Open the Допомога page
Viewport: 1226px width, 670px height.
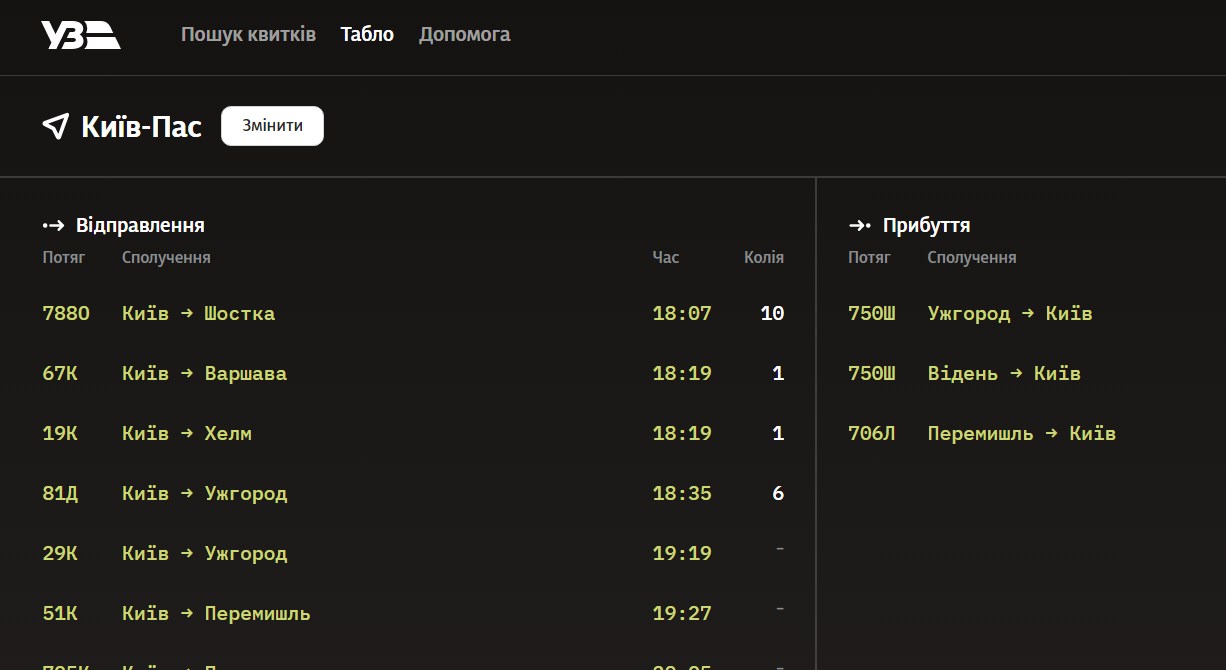464,35
